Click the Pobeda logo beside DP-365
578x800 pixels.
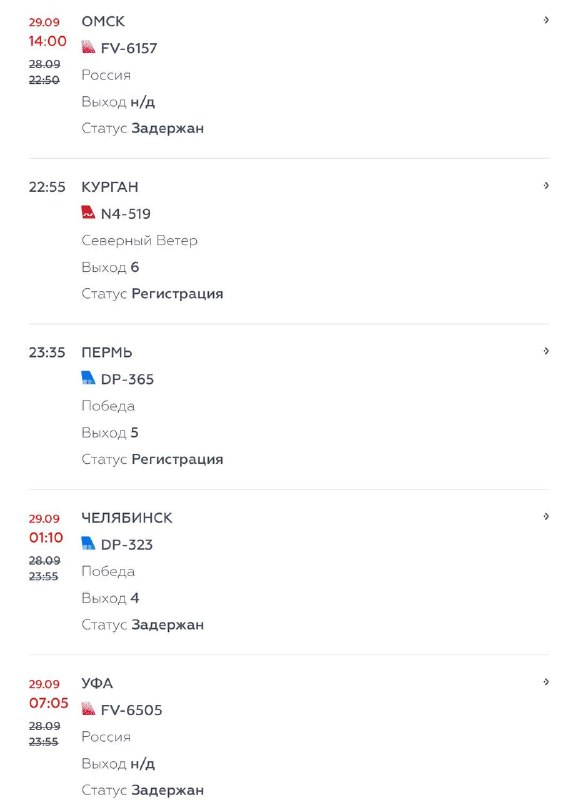(x=88, y=378)
